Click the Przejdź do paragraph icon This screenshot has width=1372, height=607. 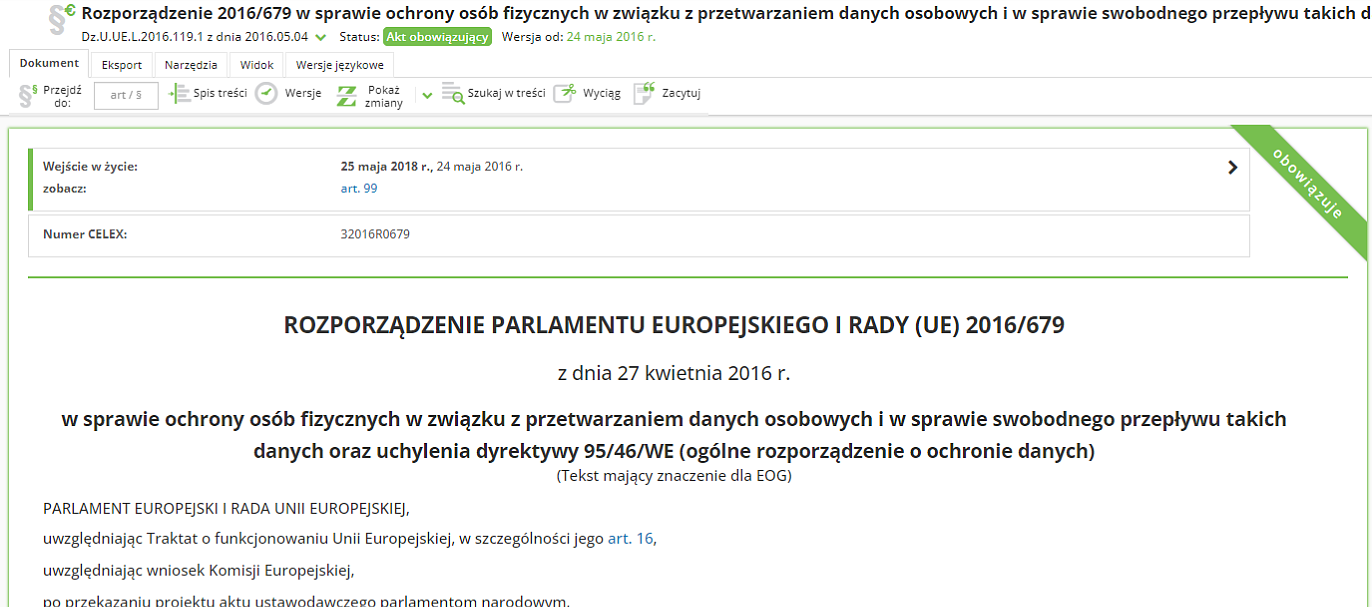coord(28,95)
